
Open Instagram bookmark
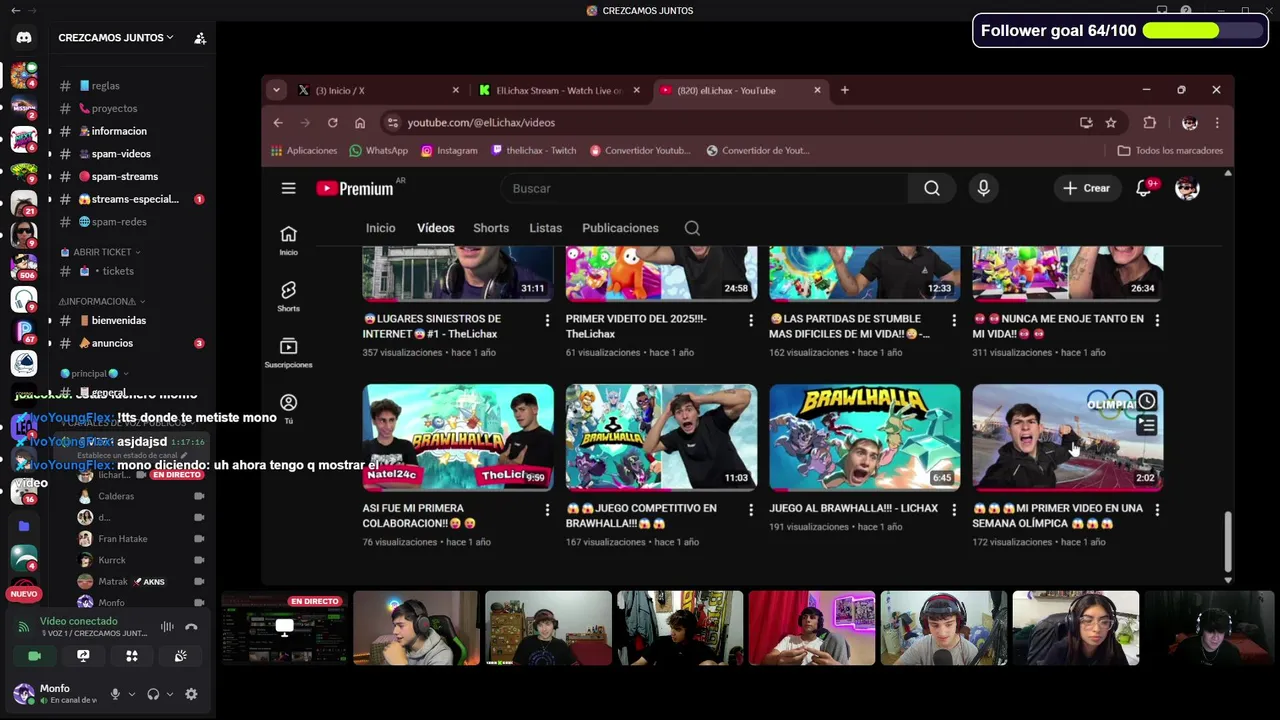449,150
